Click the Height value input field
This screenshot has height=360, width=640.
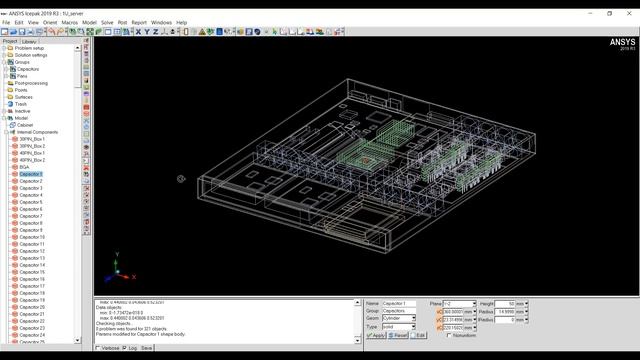(x=505, y=304)
